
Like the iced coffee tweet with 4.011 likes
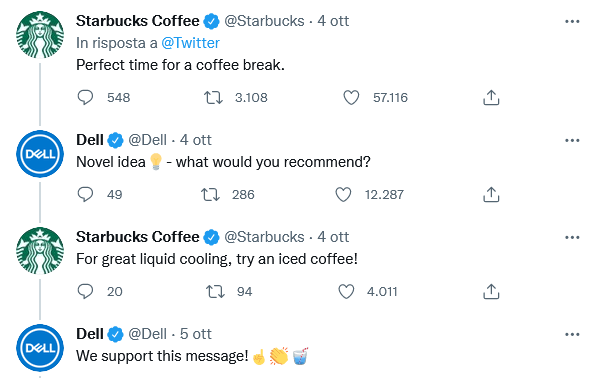346,291
